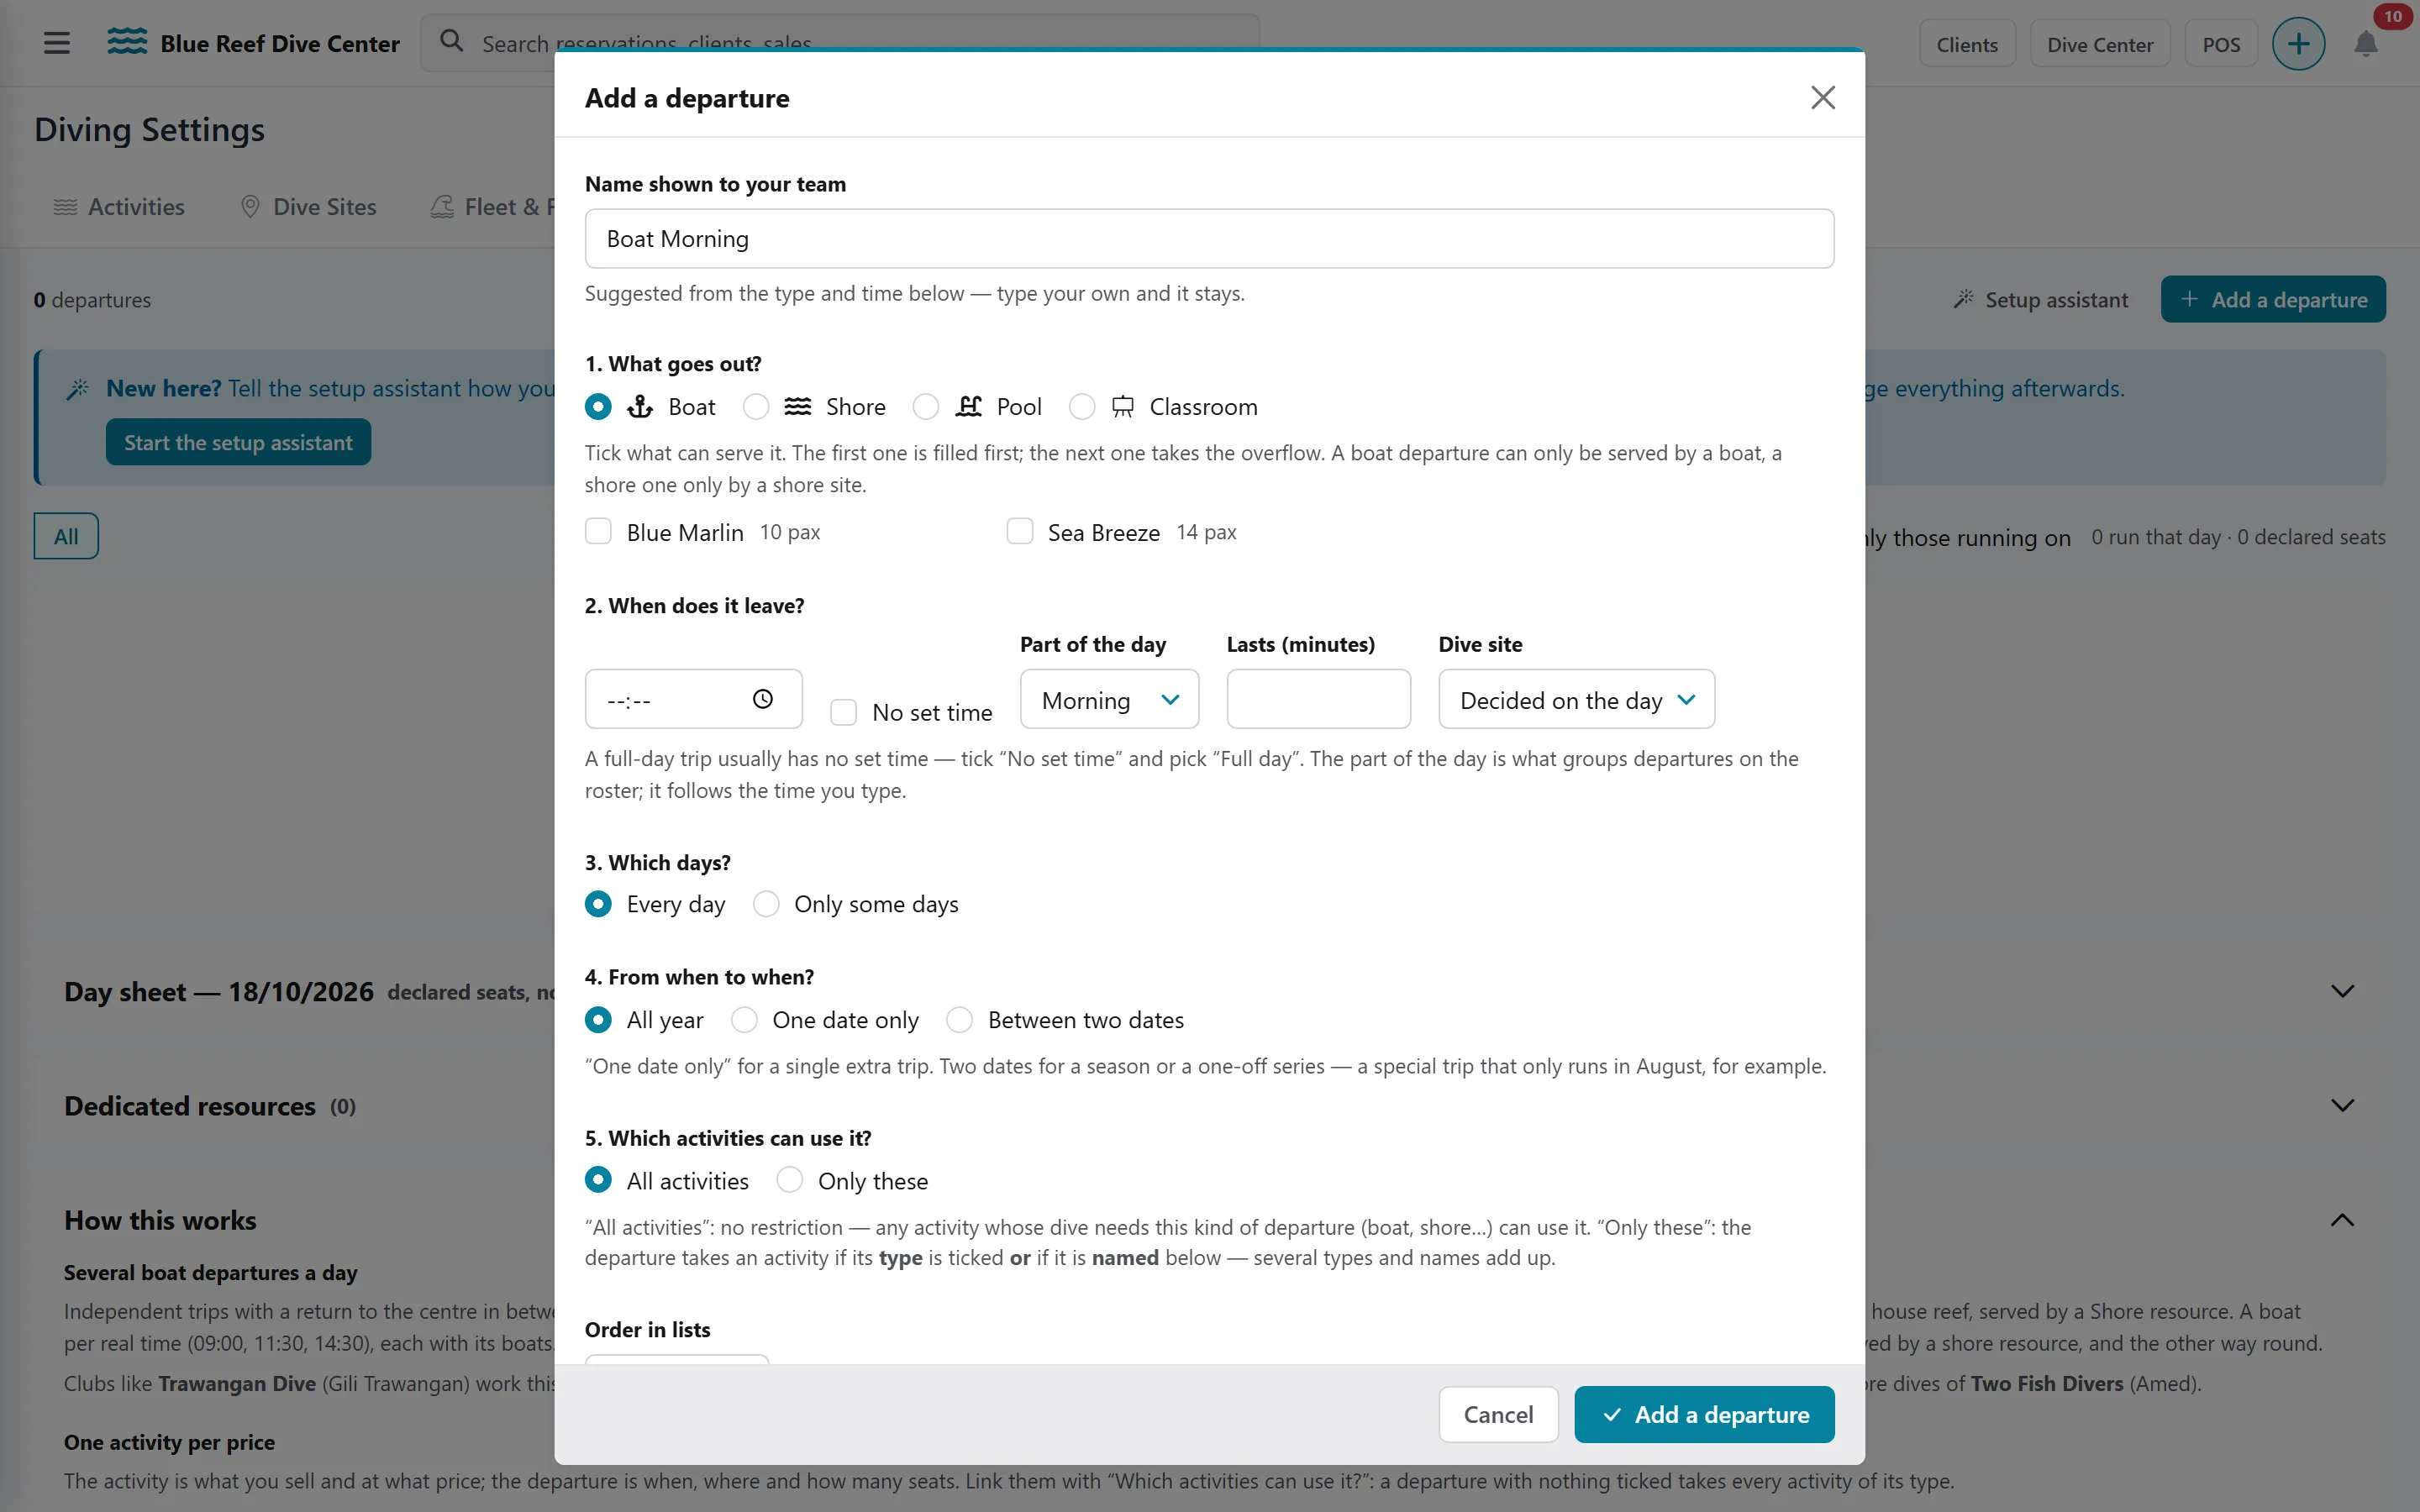Open the POS header item

2221,44
